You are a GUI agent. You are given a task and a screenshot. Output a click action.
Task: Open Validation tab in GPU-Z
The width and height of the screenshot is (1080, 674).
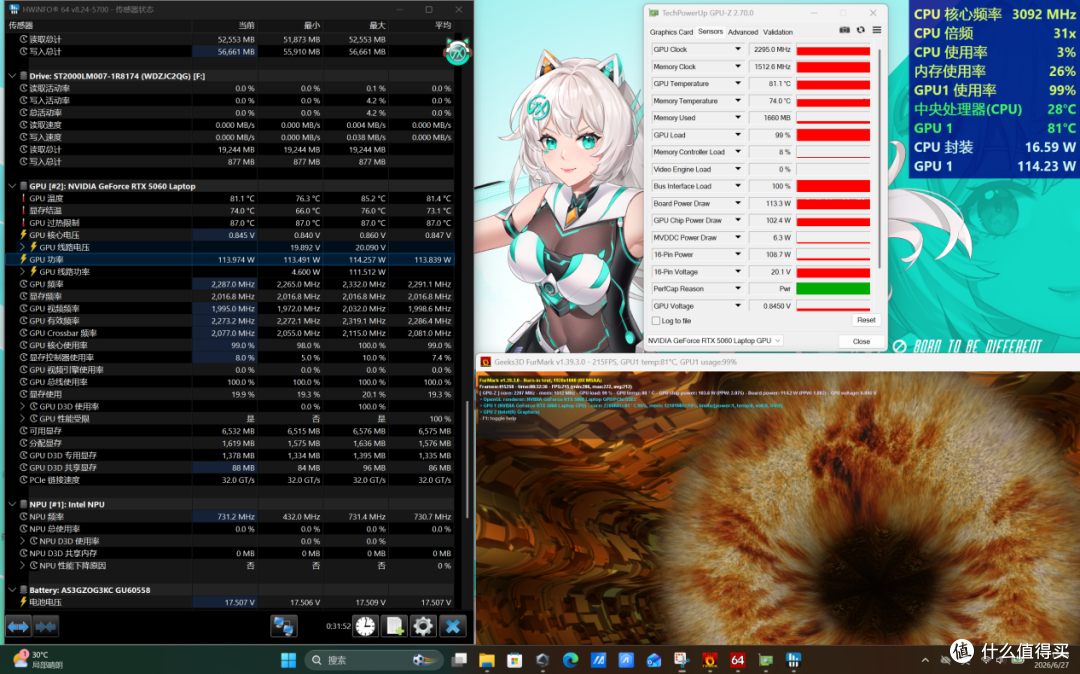778,32
